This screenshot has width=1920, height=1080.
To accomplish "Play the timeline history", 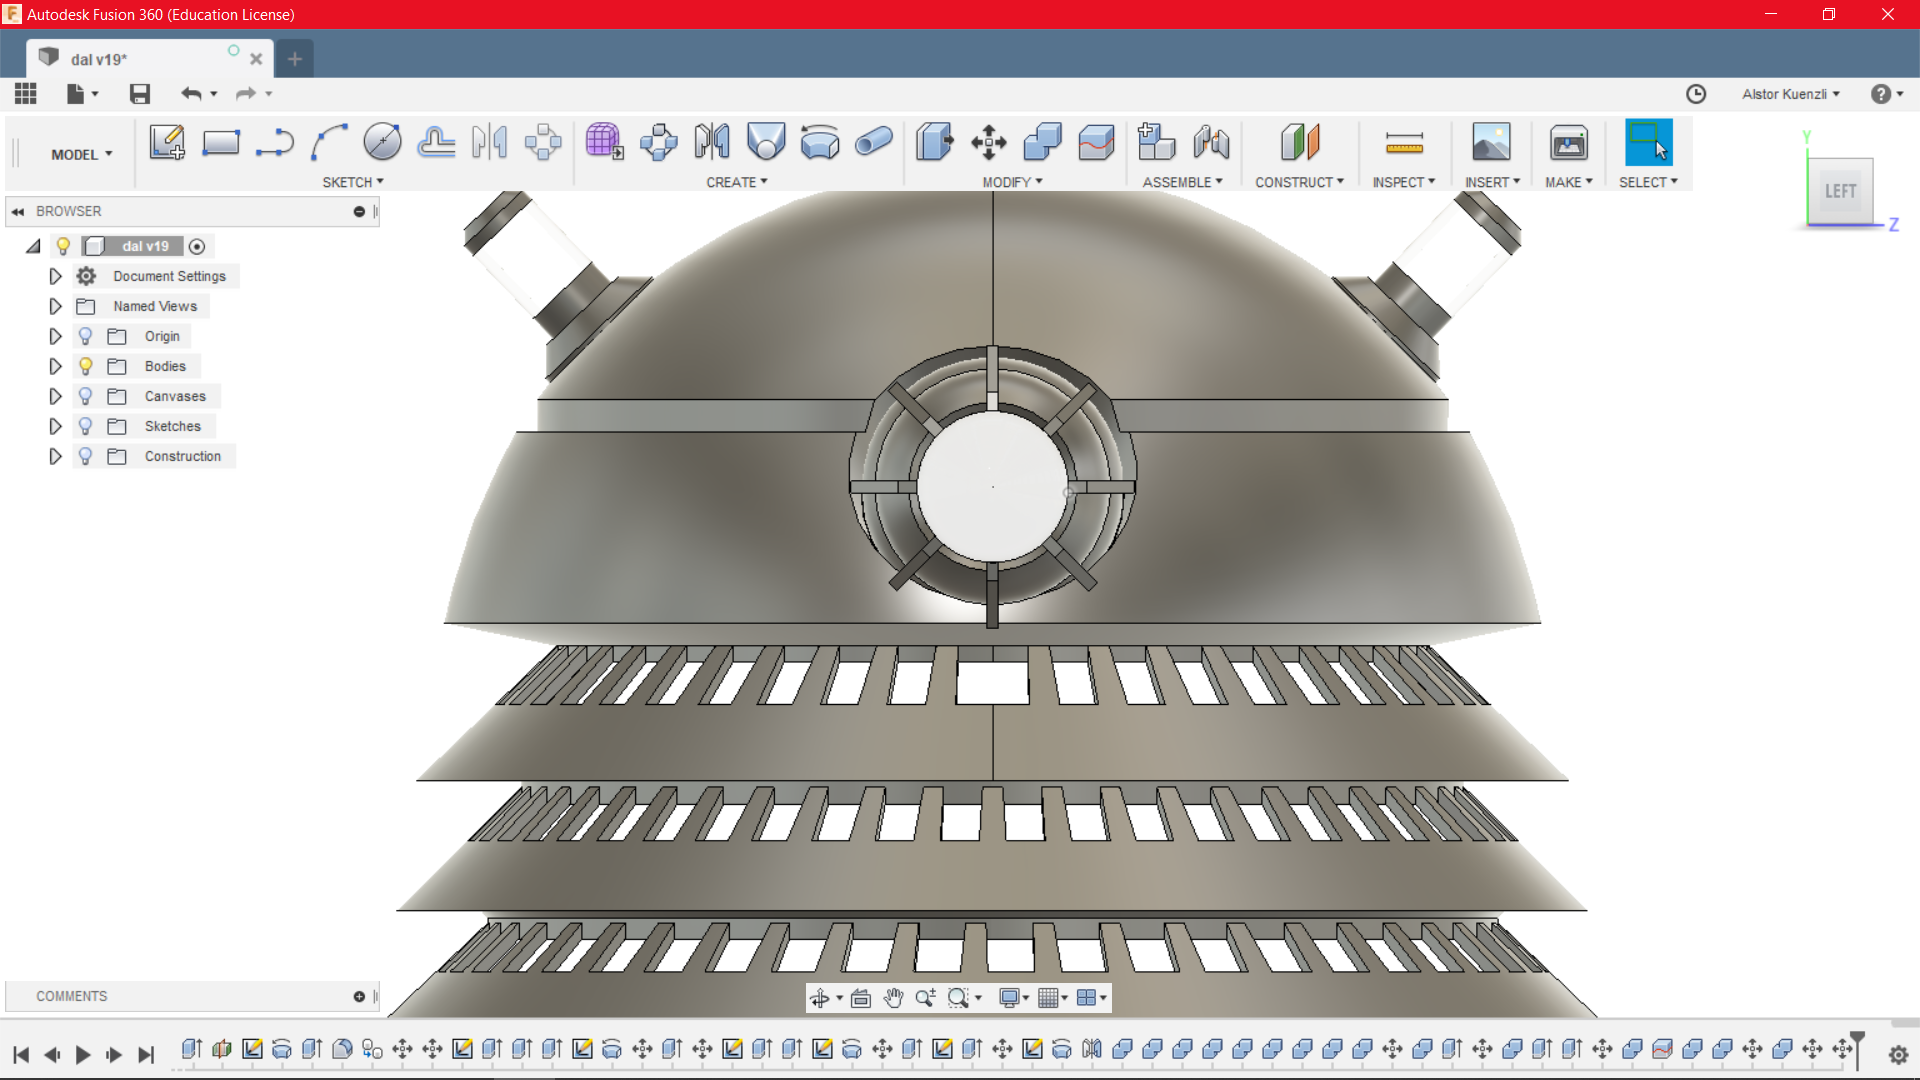I will (x=83, y=1054).
